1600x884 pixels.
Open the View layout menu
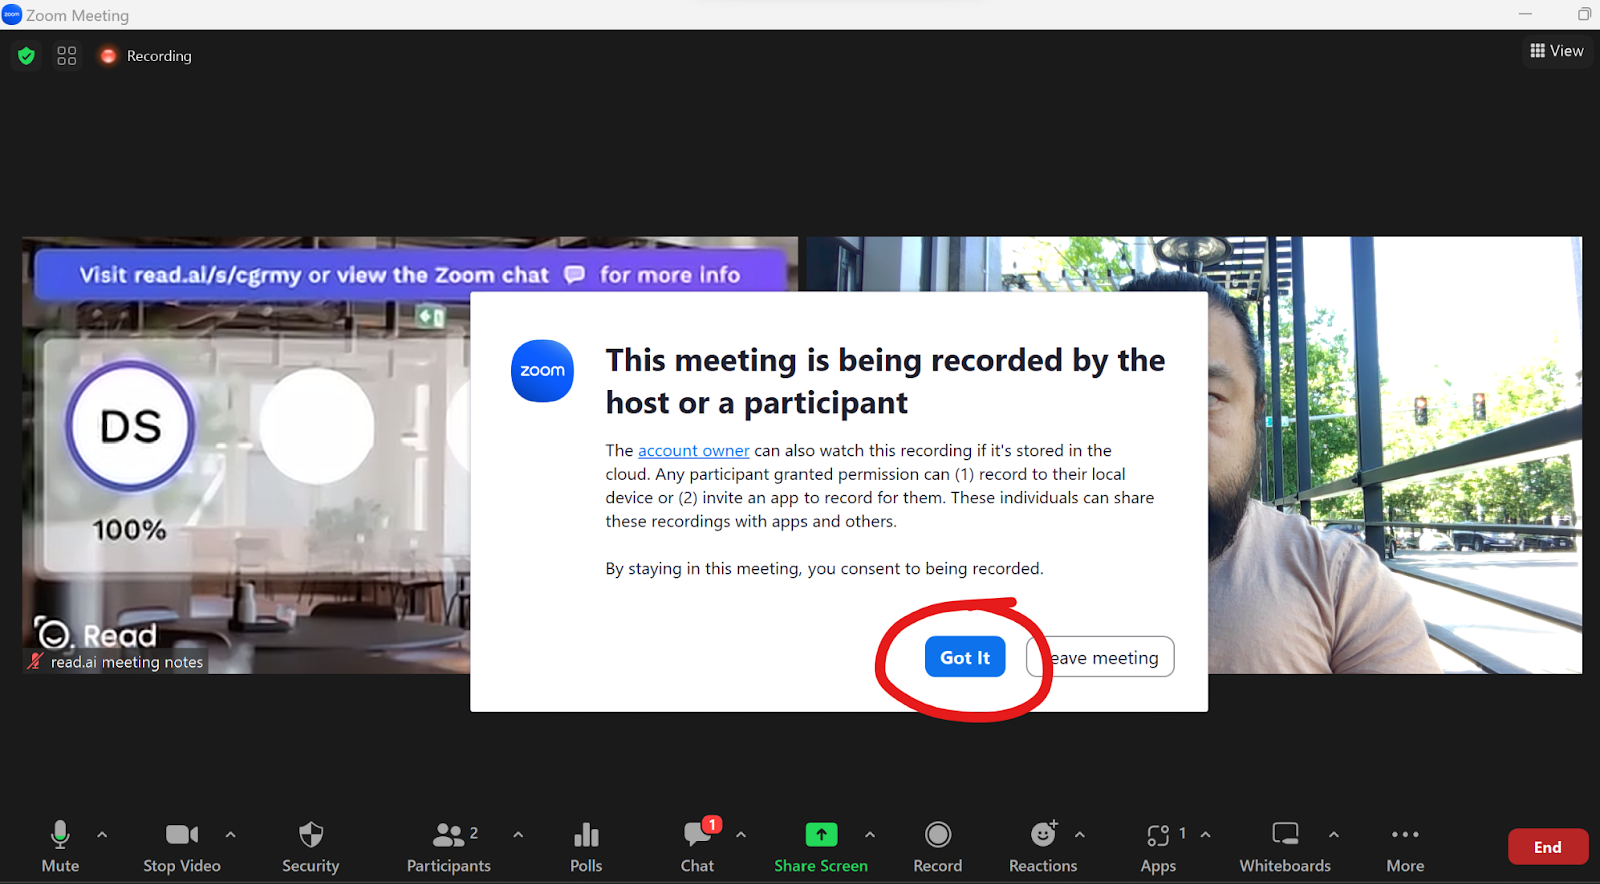click(1557, 51)
